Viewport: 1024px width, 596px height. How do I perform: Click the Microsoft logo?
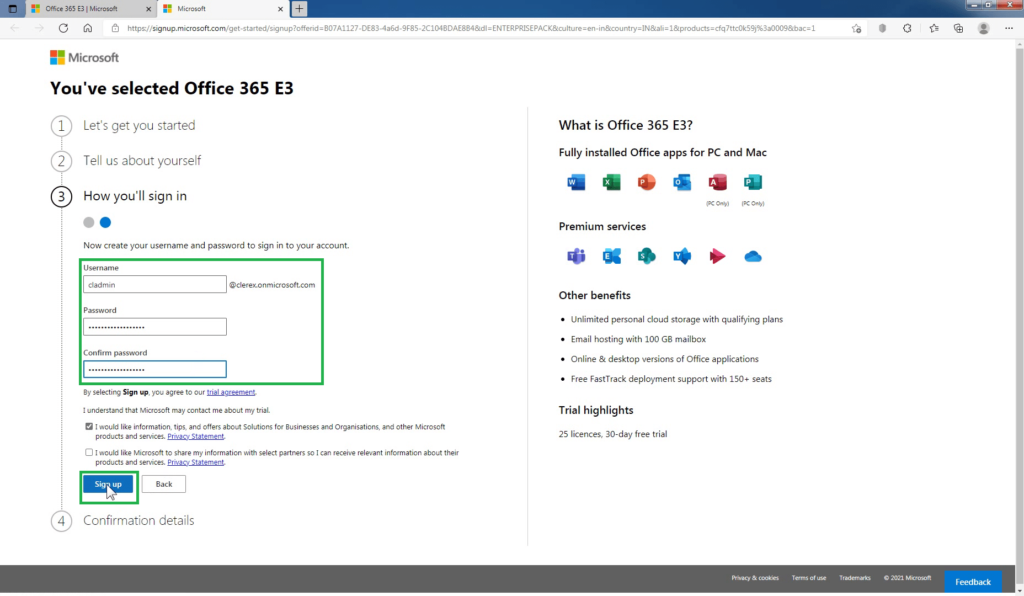point(84,57)
